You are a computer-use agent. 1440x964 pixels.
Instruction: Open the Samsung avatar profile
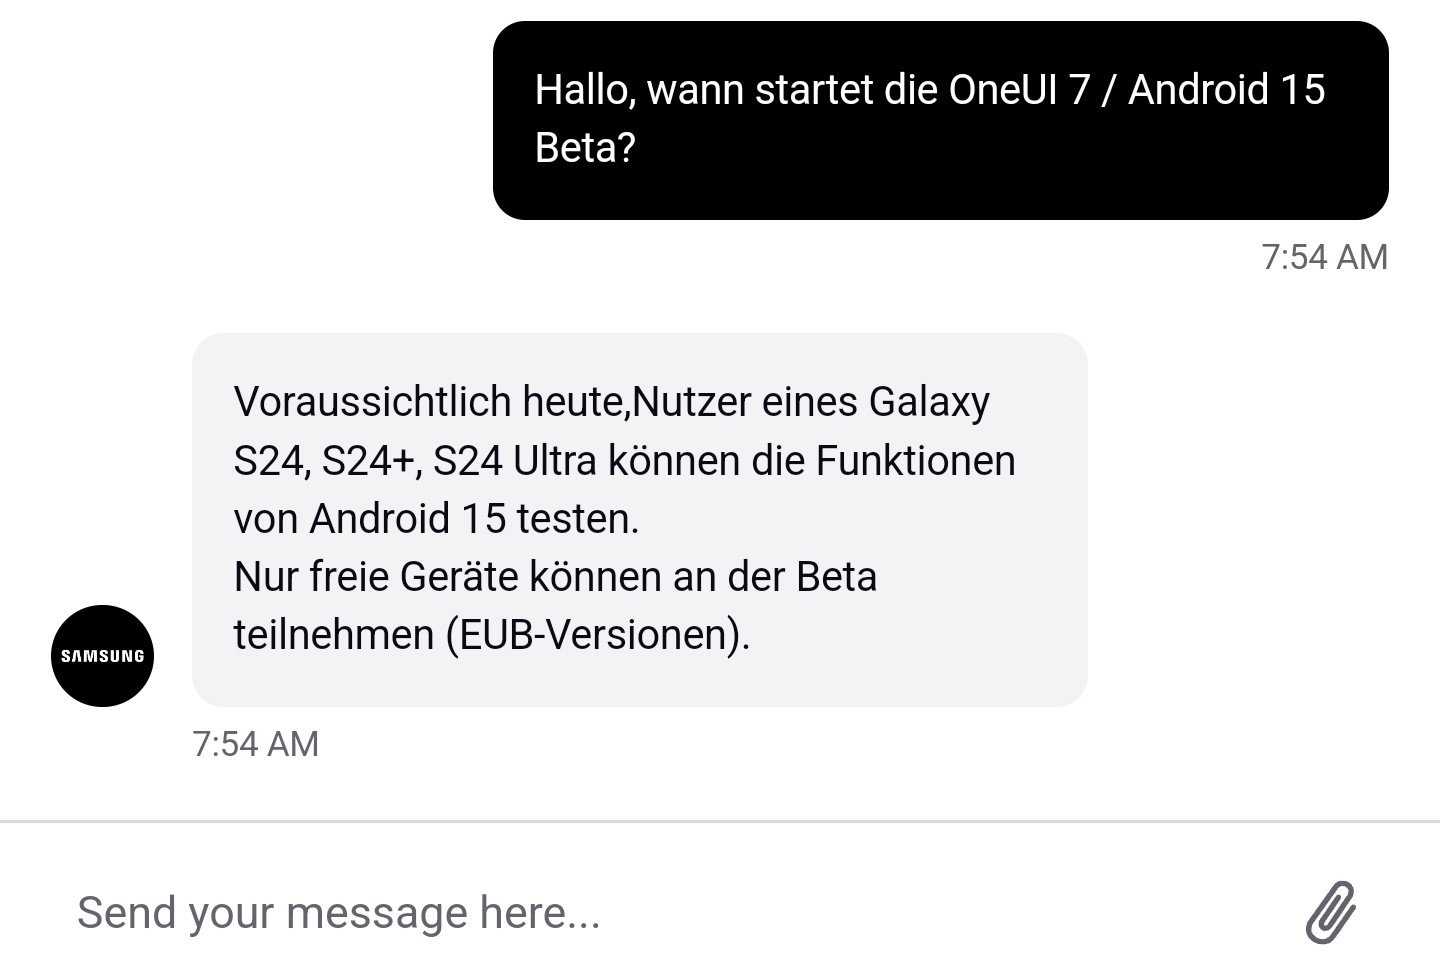pos(102,656)
